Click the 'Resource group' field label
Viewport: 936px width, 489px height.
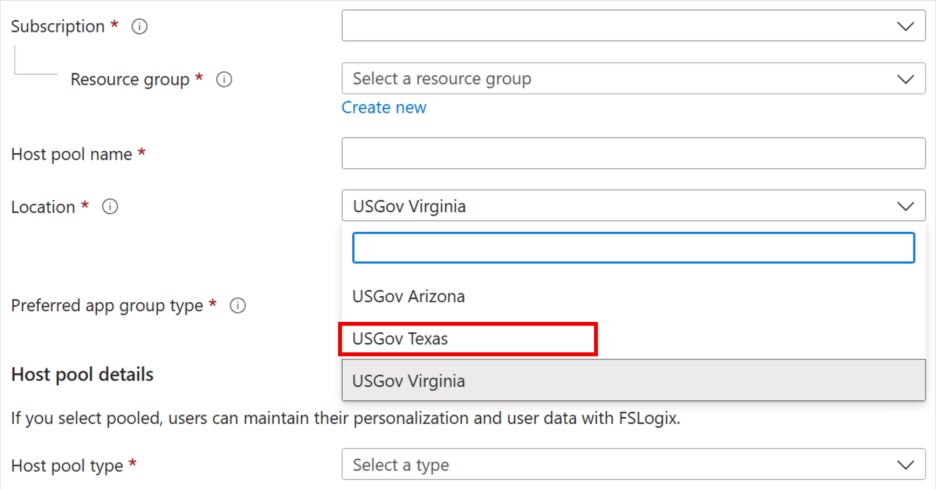point(130,79)
